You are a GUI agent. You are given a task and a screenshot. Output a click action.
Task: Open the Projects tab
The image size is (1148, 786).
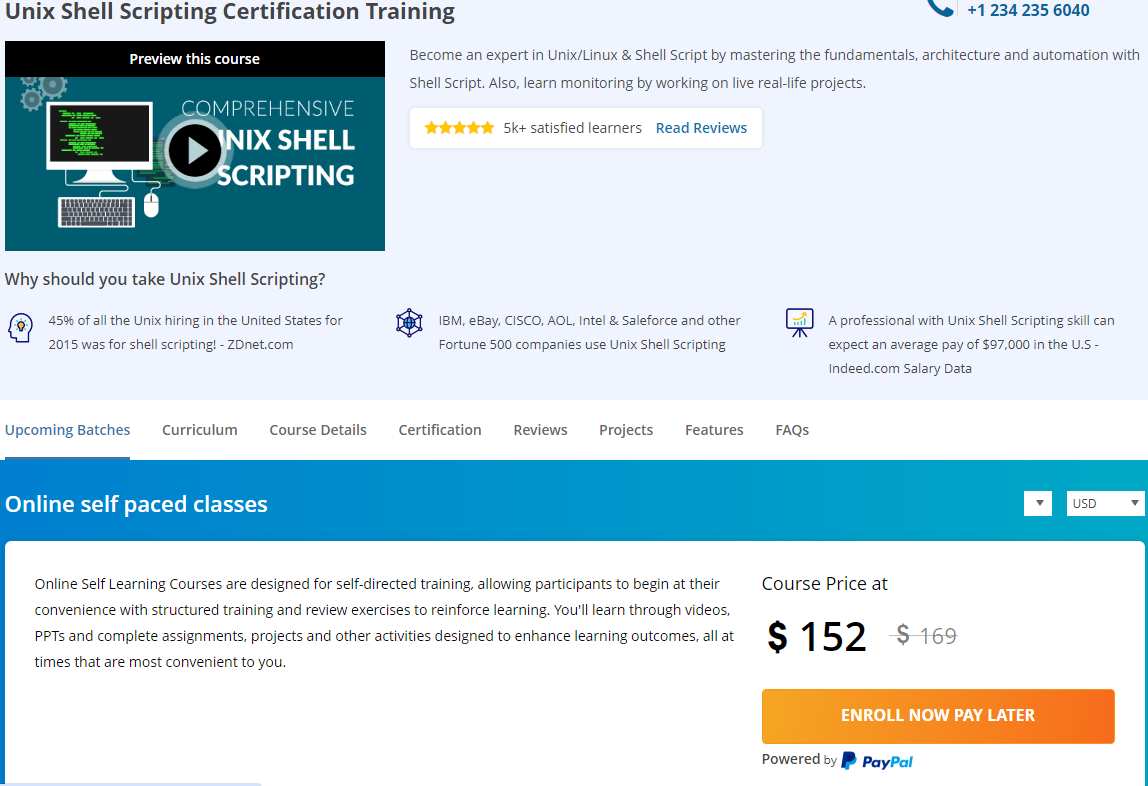[x=626, y=430]
